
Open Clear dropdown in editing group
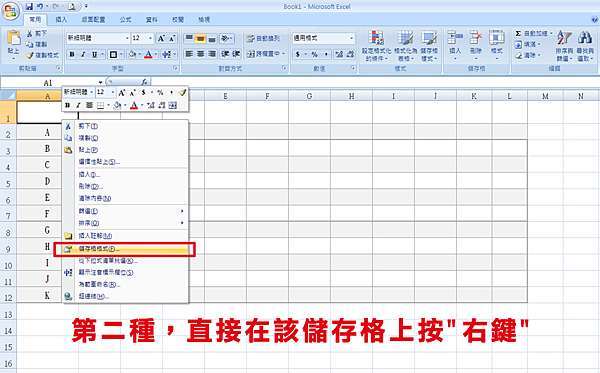point(528,55)
